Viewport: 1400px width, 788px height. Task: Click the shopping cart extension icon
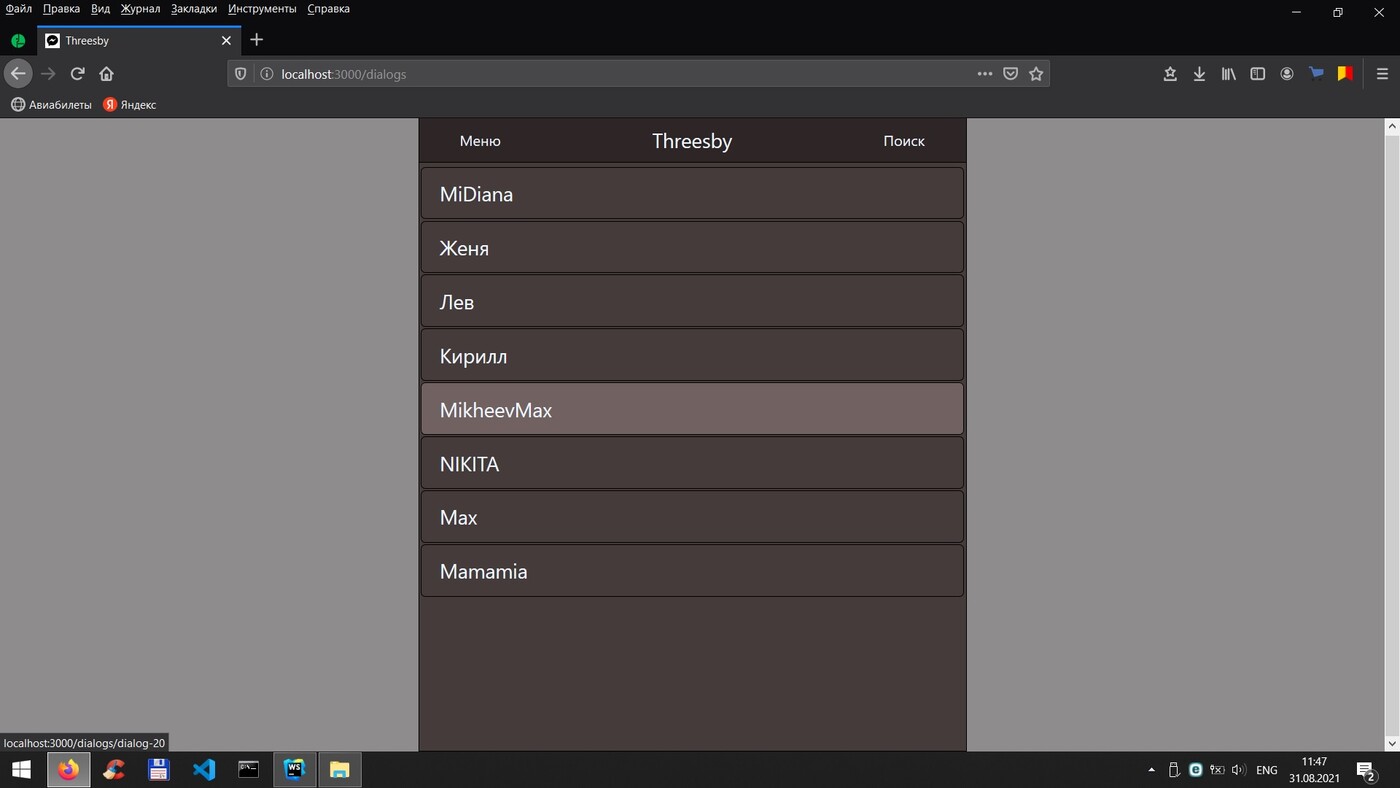tap(1316, 73)
